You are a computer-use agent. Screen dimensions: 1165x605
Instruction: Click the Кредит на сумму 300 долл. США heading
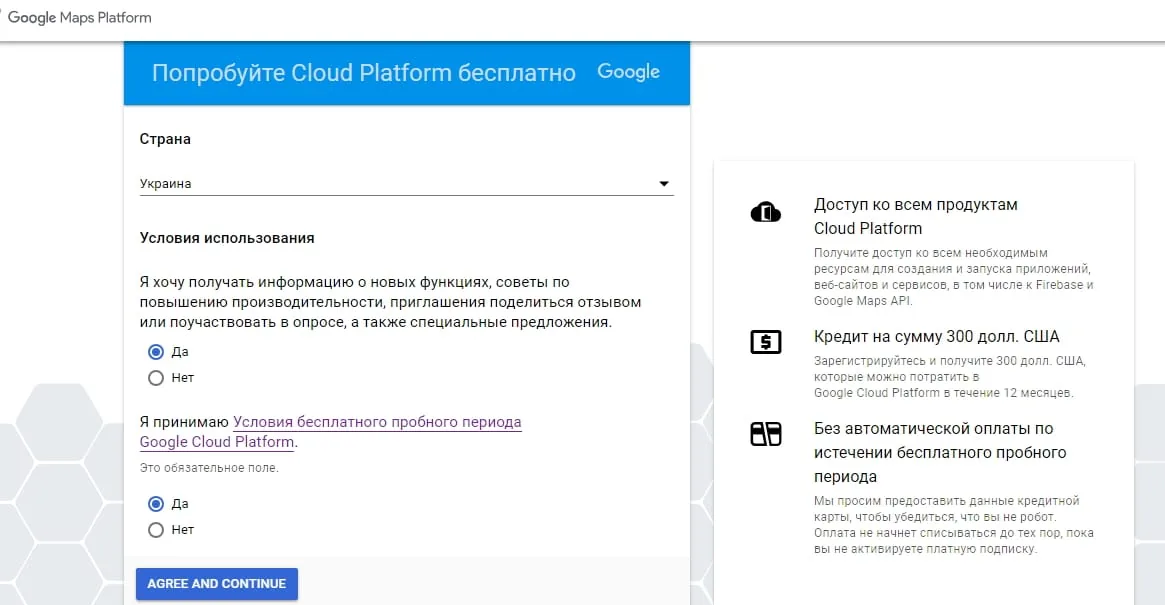click(936, 337)
